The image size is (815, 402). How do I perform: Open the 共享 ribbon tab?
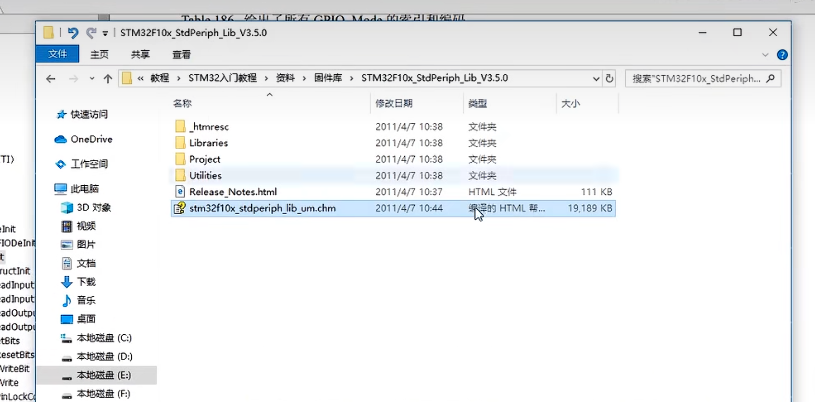pyautogui.click(x=140, y=54)
